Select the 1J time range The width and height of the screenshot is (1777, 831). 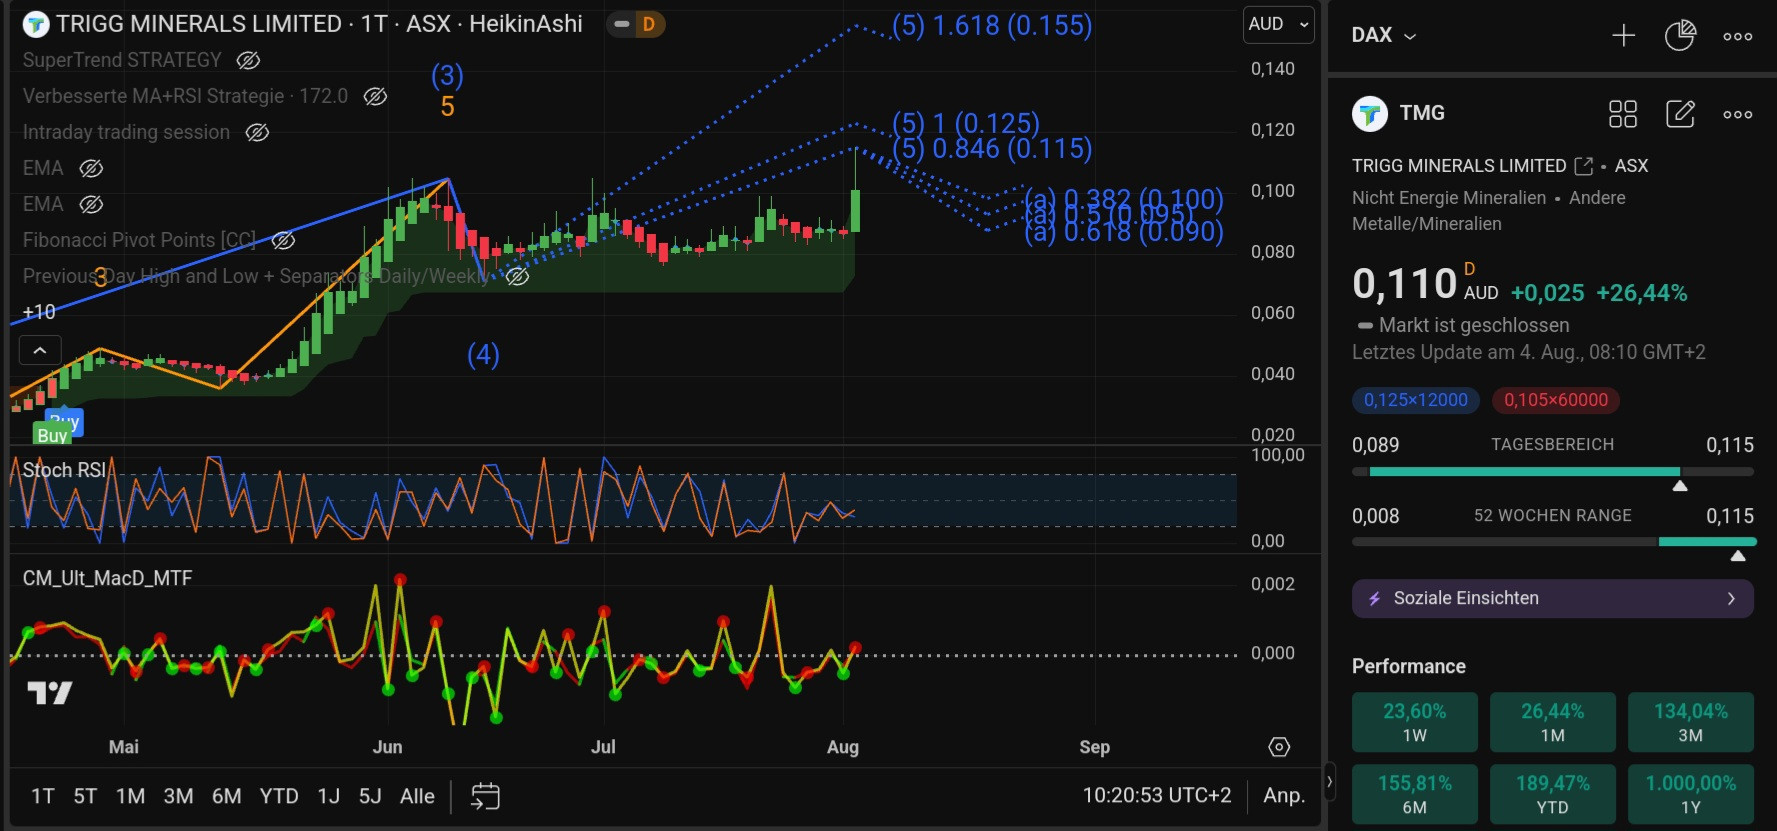(x=328, y=796)
